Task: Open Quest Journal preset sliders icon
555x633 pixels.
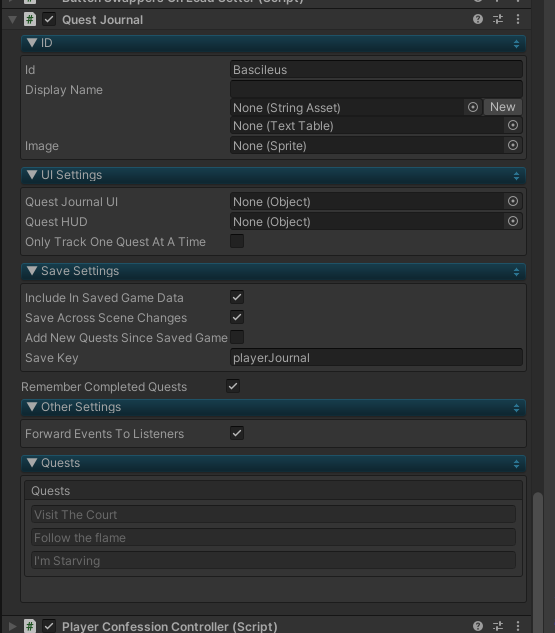Action: [498, 19]
